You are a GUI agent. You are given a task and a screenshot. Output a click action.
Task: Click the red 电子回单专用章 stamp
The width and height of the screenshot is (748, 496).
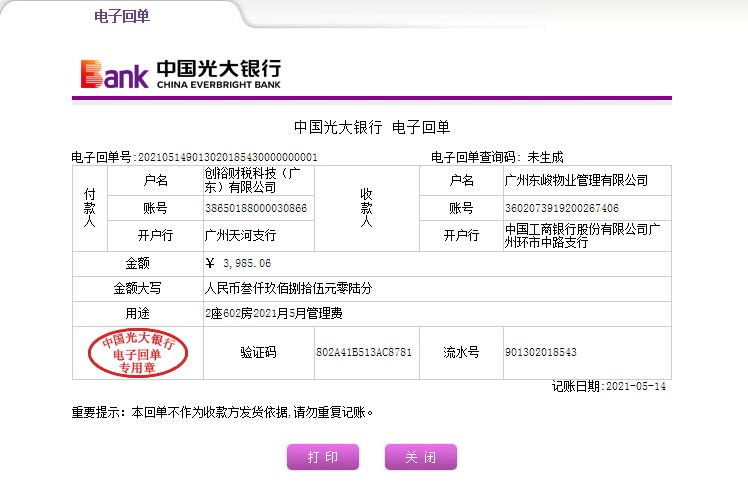pyautogui.click(x=138, y=354)
